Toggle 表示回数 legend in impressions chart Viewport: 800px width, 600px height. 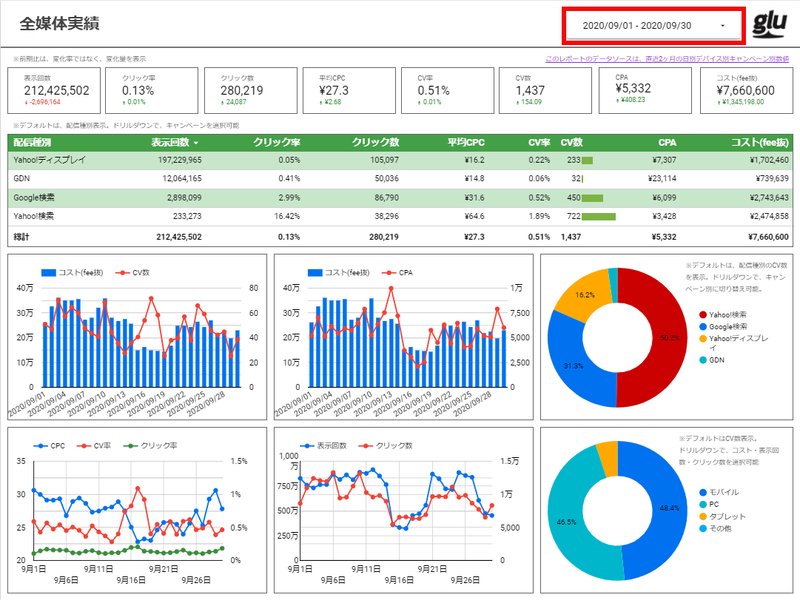(x=323, y=446)
